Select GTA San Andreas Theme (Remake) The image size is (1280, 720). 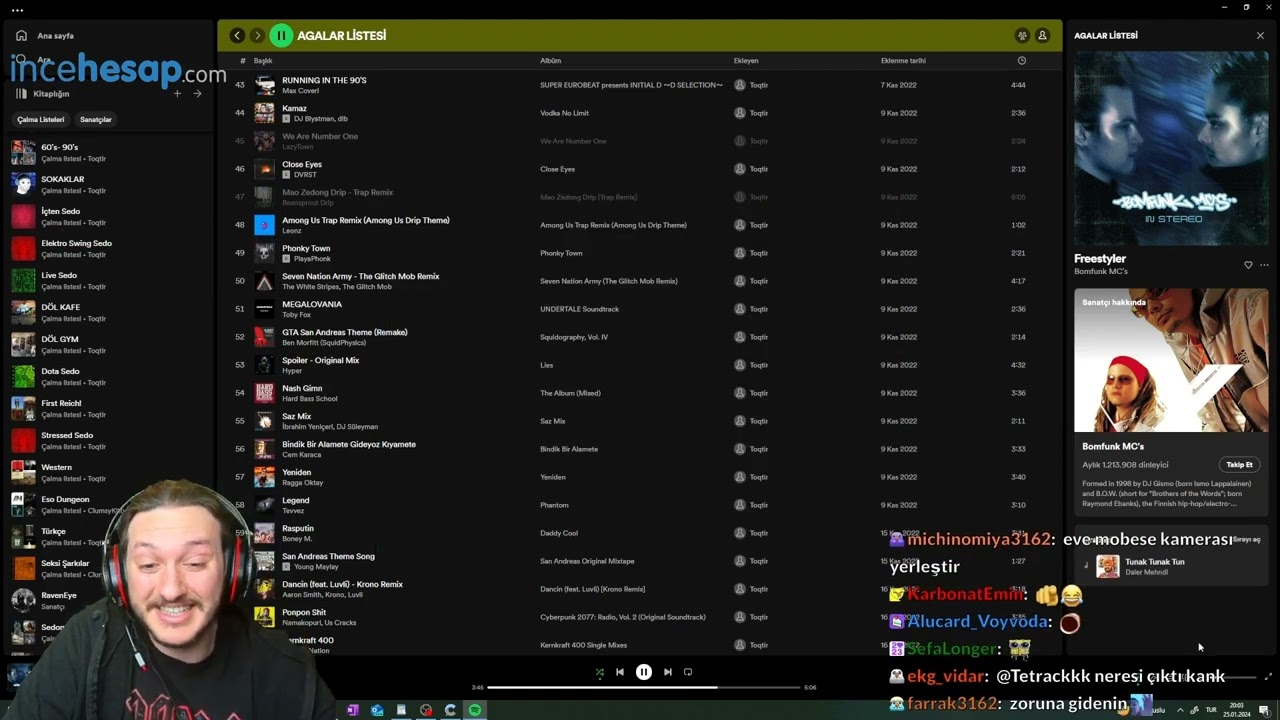coord(345,332)
